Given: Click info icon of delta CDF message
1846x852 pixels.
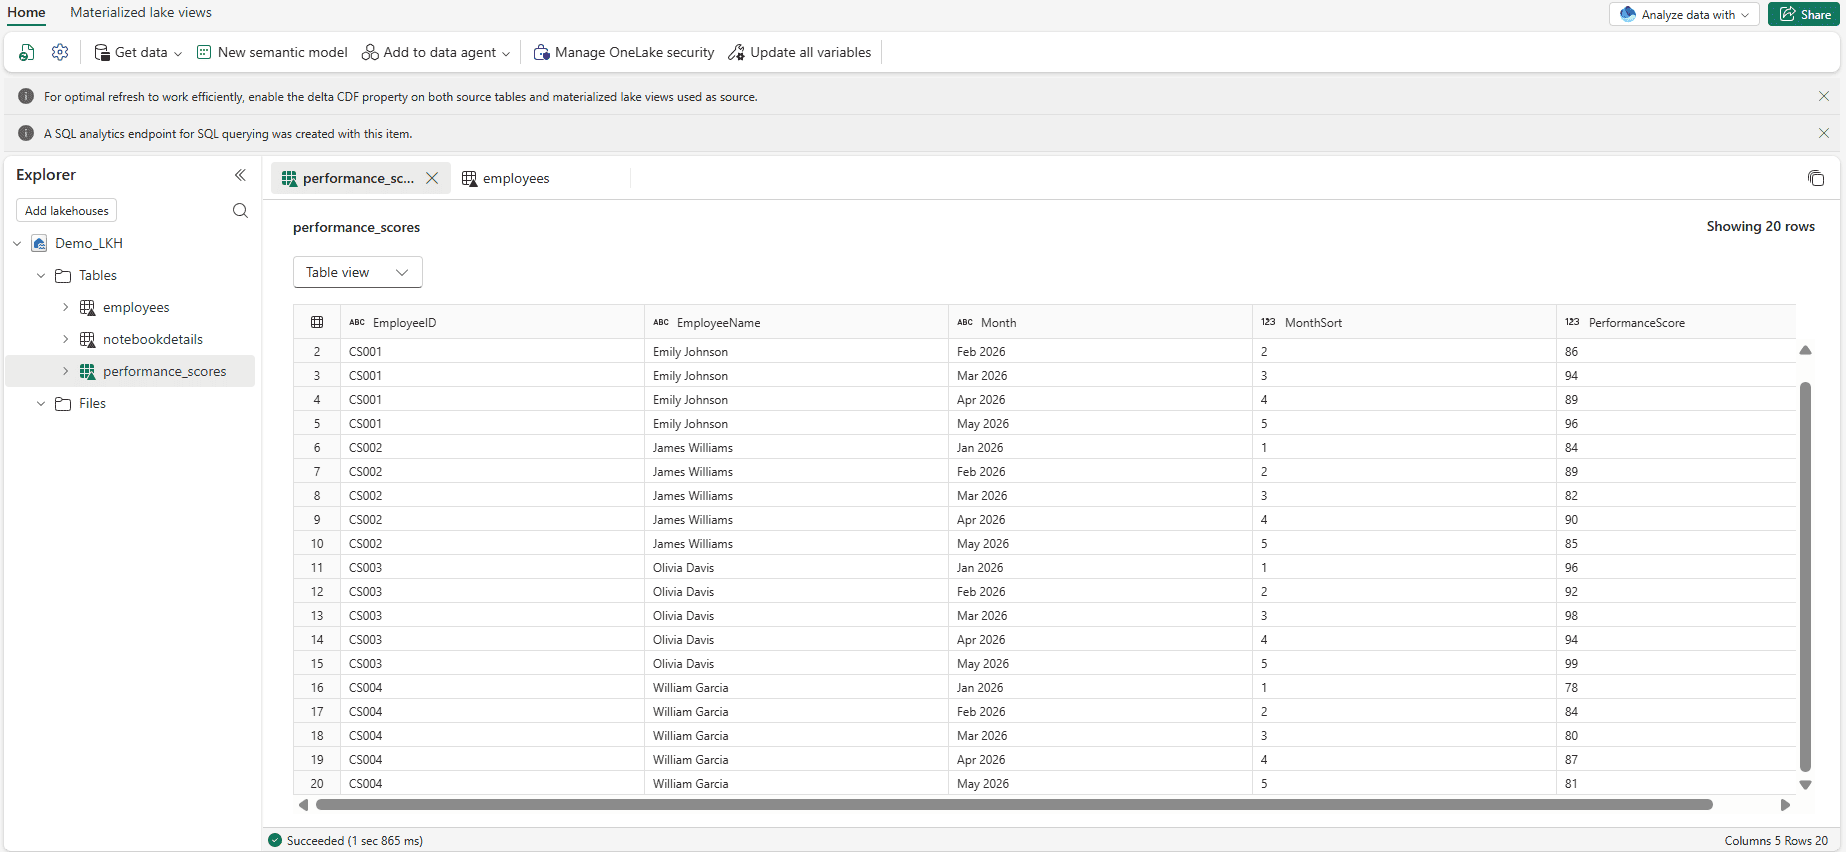Looking at the screenshot, I should (x=26, y=96).
